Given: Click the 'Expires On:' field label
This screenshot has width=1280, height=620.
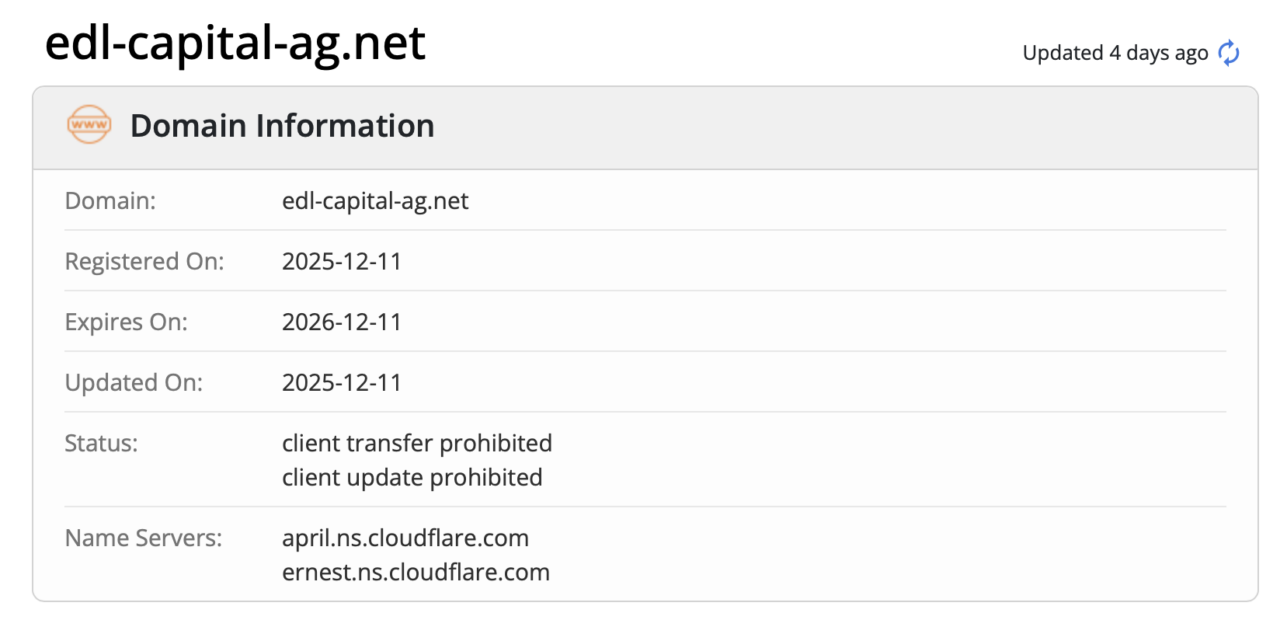Looking at the screenshot, I should tap(126, 322).
